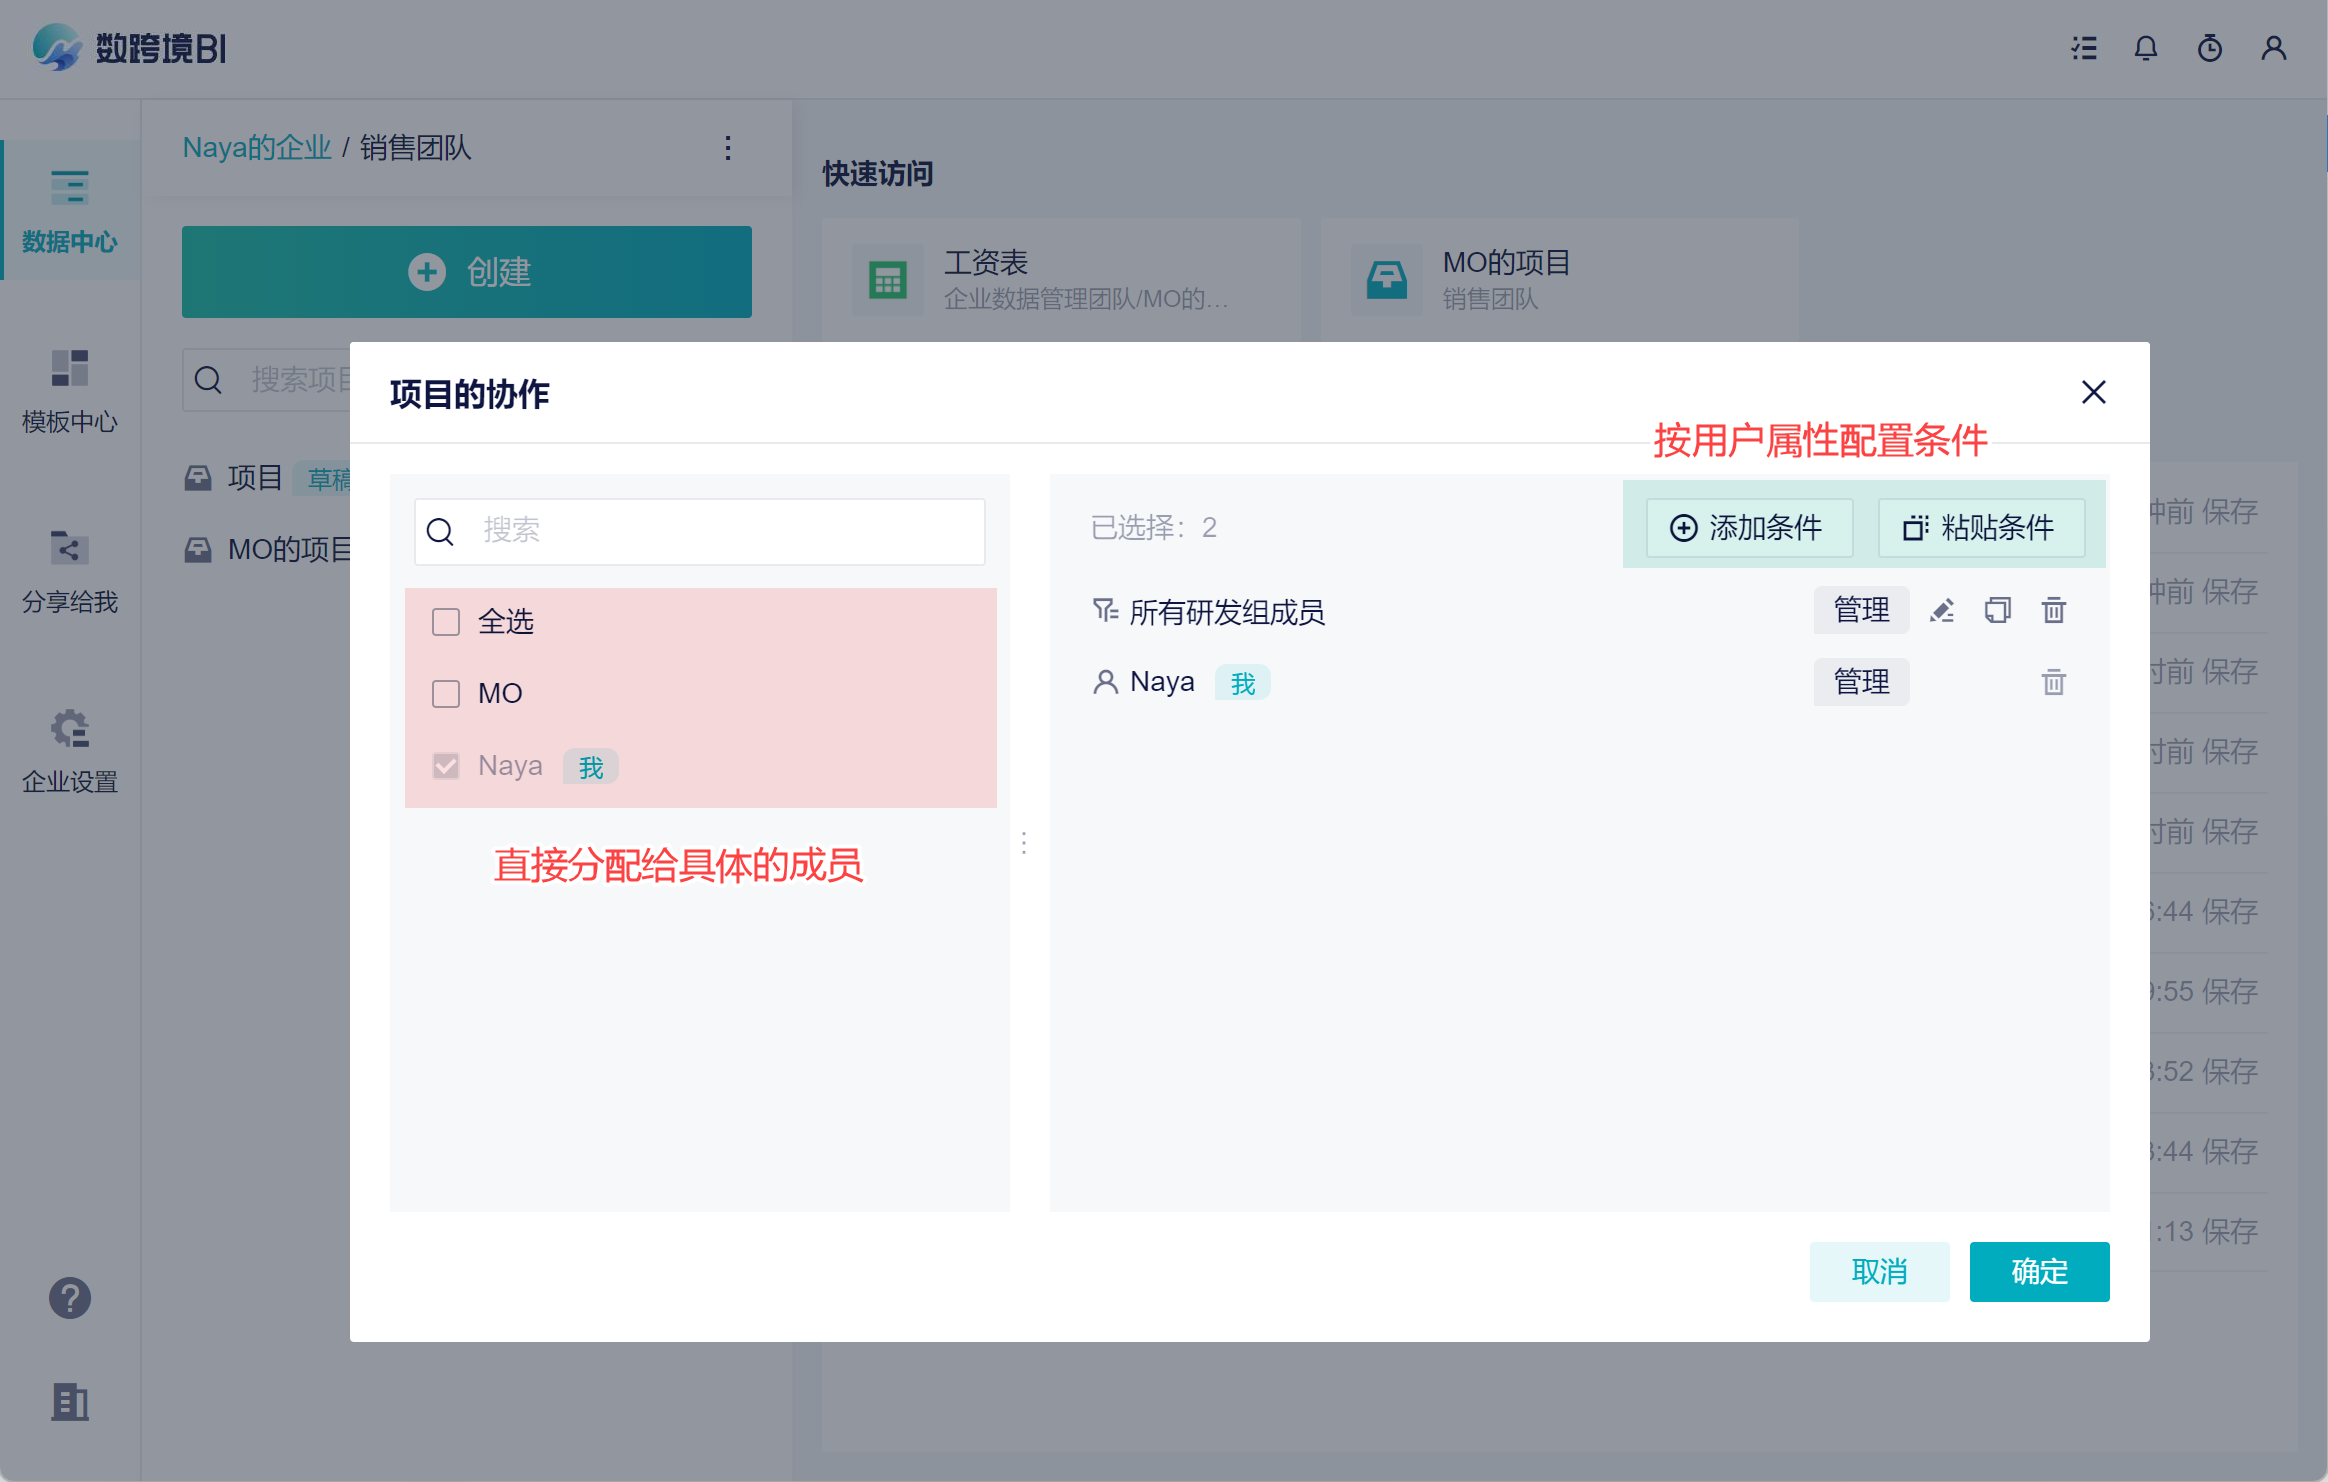Open the user account icon
The height and width of the screenshot is (1482, 2328).
2274,48
